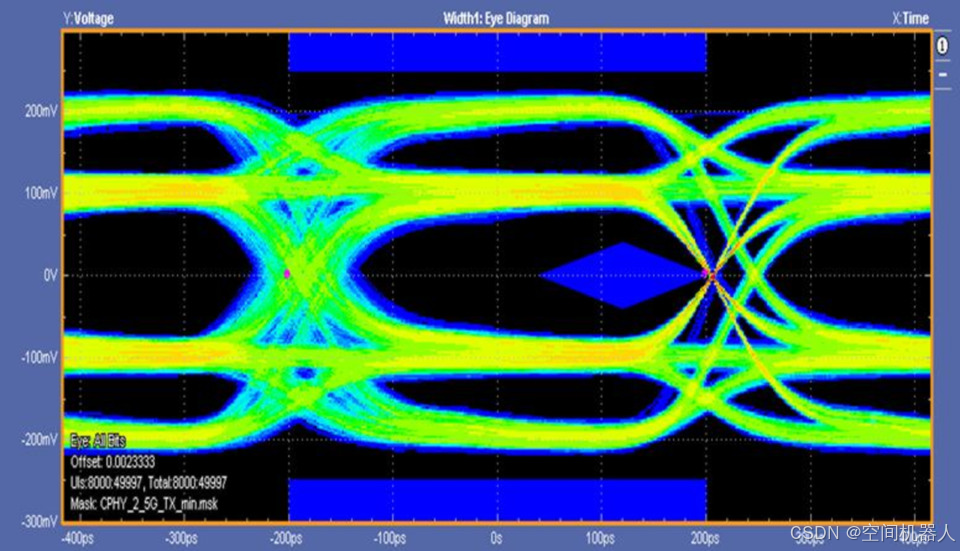Click the magenta crossing marker near -200ps
This screenshot has height=551, width=960.
point(287,274)
